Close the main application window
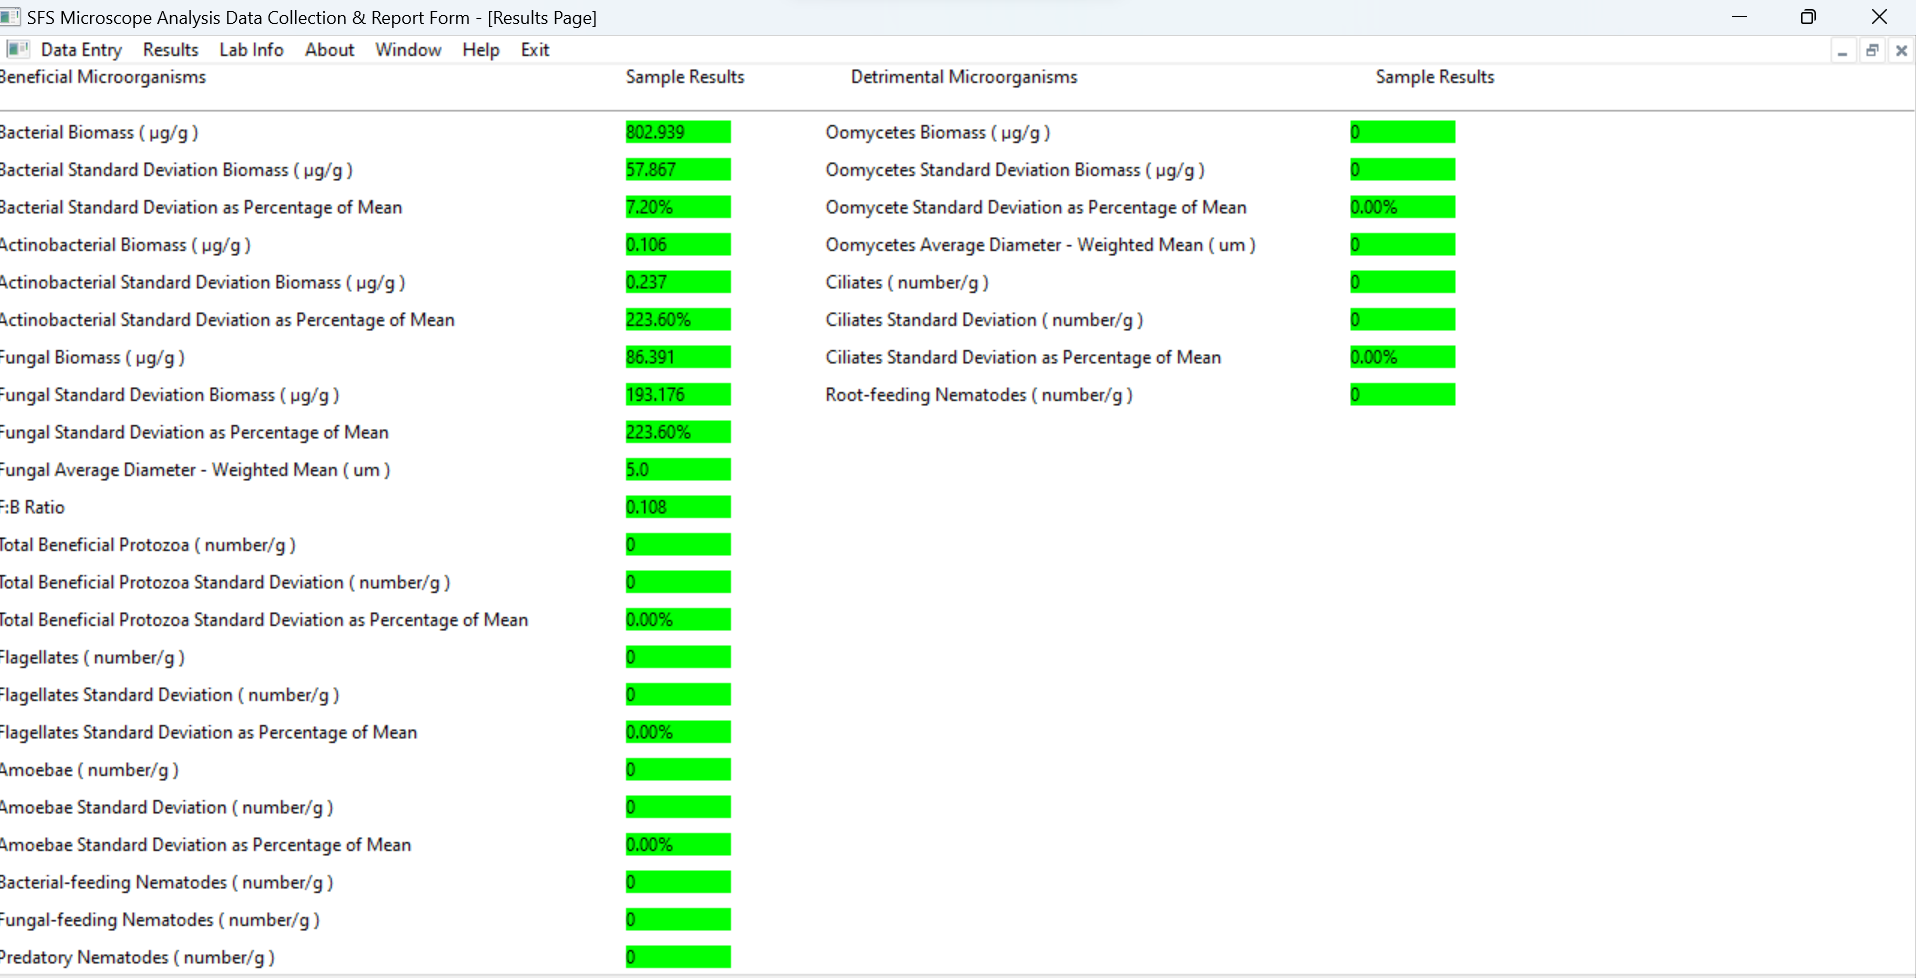Screen dimensions: 1916x978 pyautogui.click(x=1879, y=17)
